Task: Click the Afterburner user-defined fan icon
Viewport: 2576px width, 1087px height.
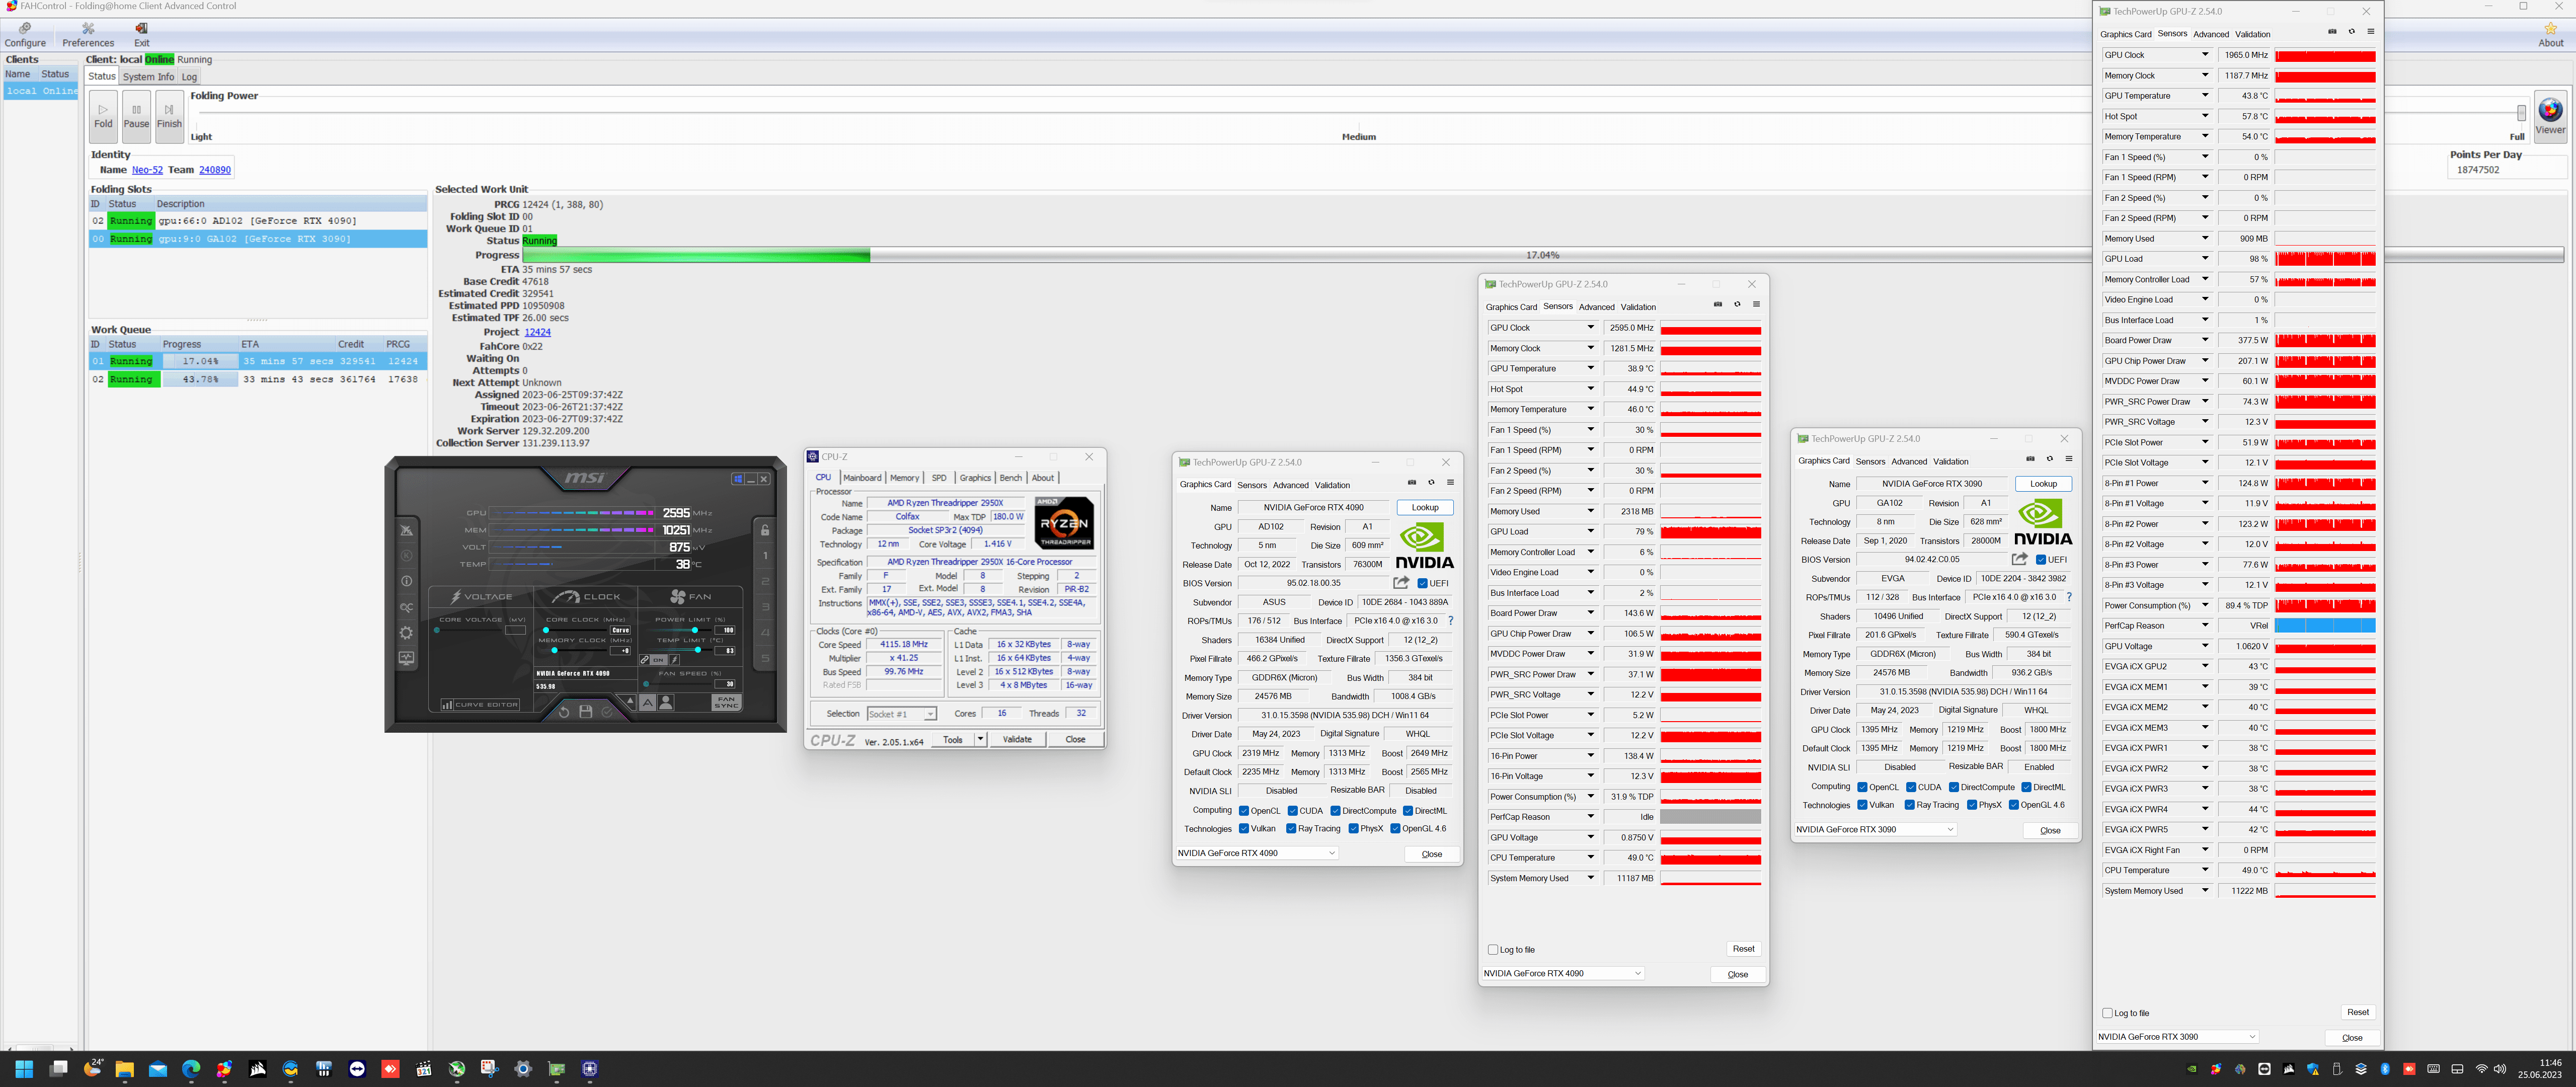Action: click(666, 703)
